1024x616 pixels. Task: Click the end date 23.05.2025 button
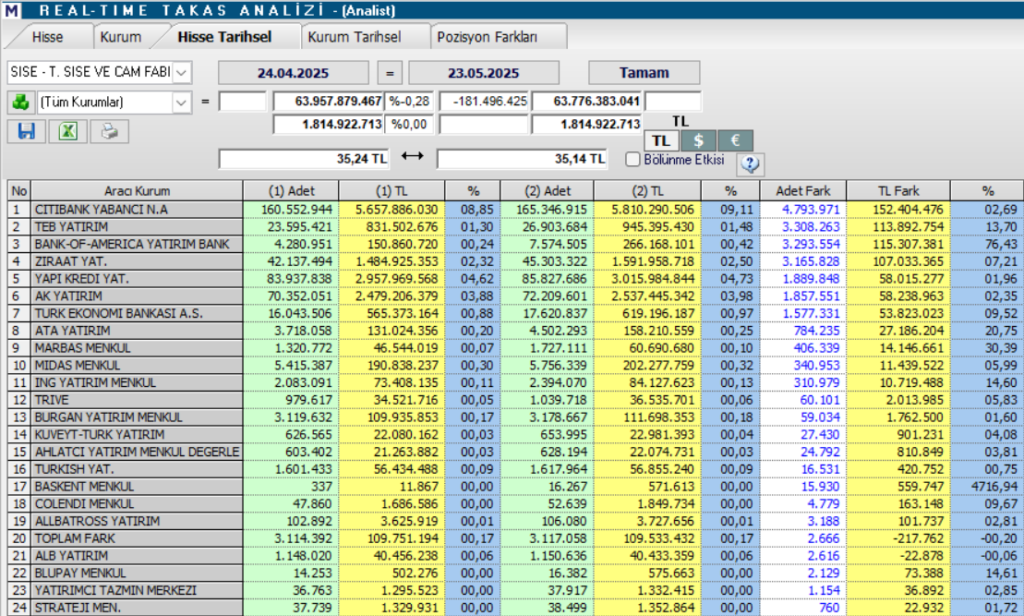[x=484, y=73]
